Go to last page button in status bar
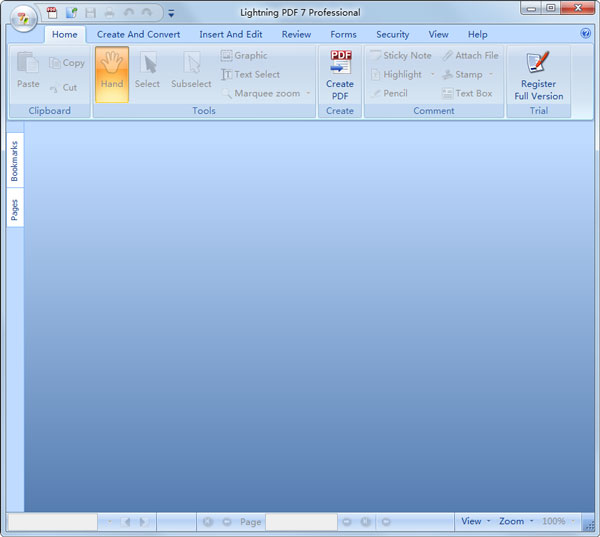Screen dimensions: 600x537 (366, 522)
